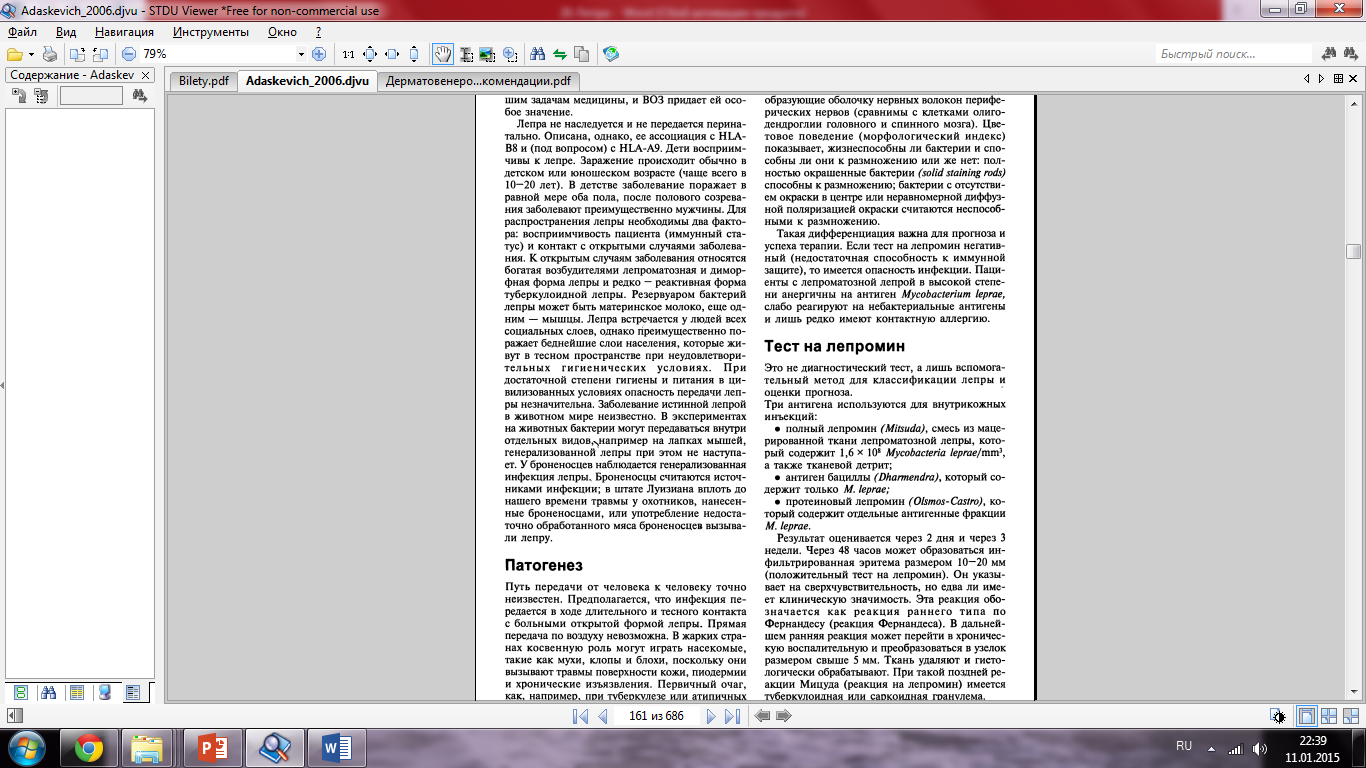Select the Hand tool
The height and width of the screenshot is (768, 1366).
tap(443, 54)
